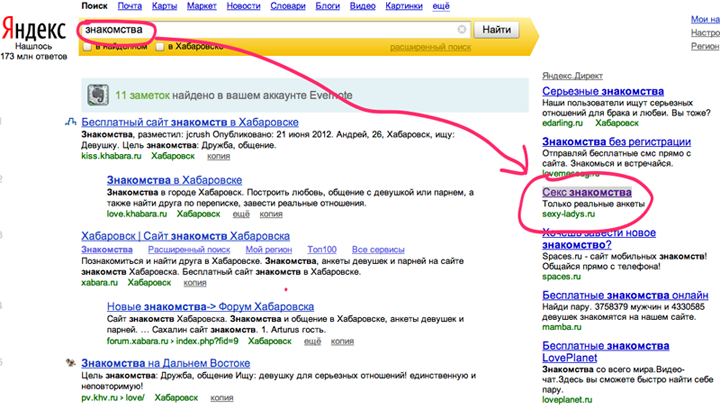Click favicon next to Знакомства на Дальнем Востоке

[70, 363]
